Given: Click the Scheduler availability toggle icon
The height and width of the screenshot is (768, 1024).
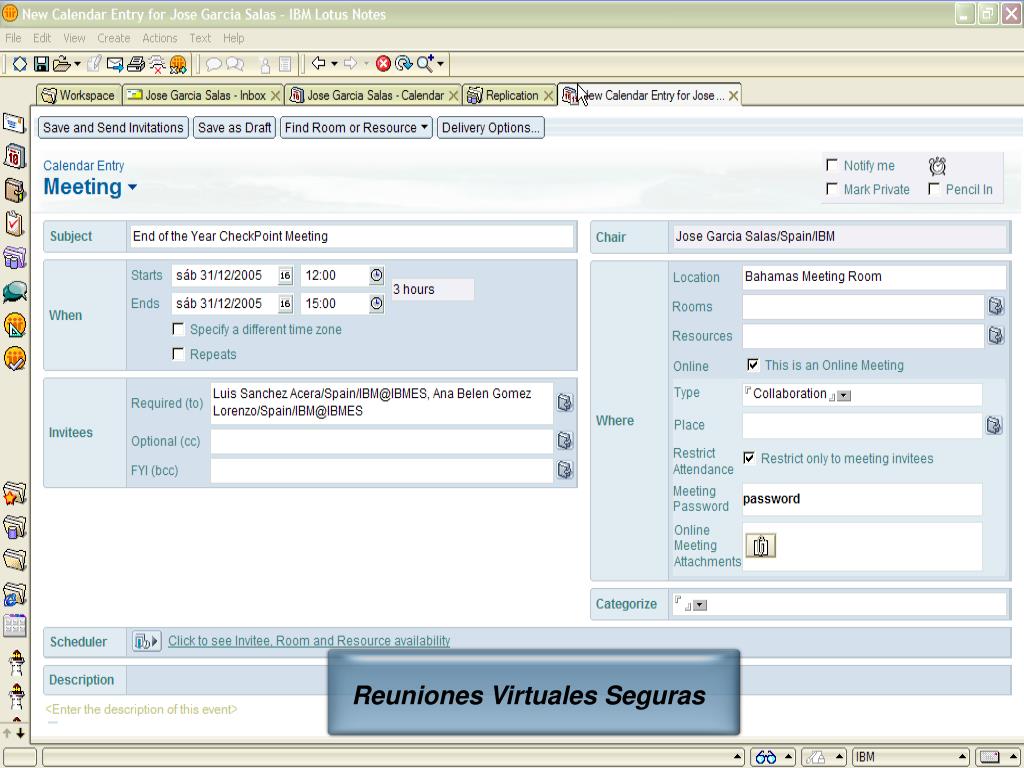Looking at the screenshot, I should pyautogui.click(x=146, y=641).
